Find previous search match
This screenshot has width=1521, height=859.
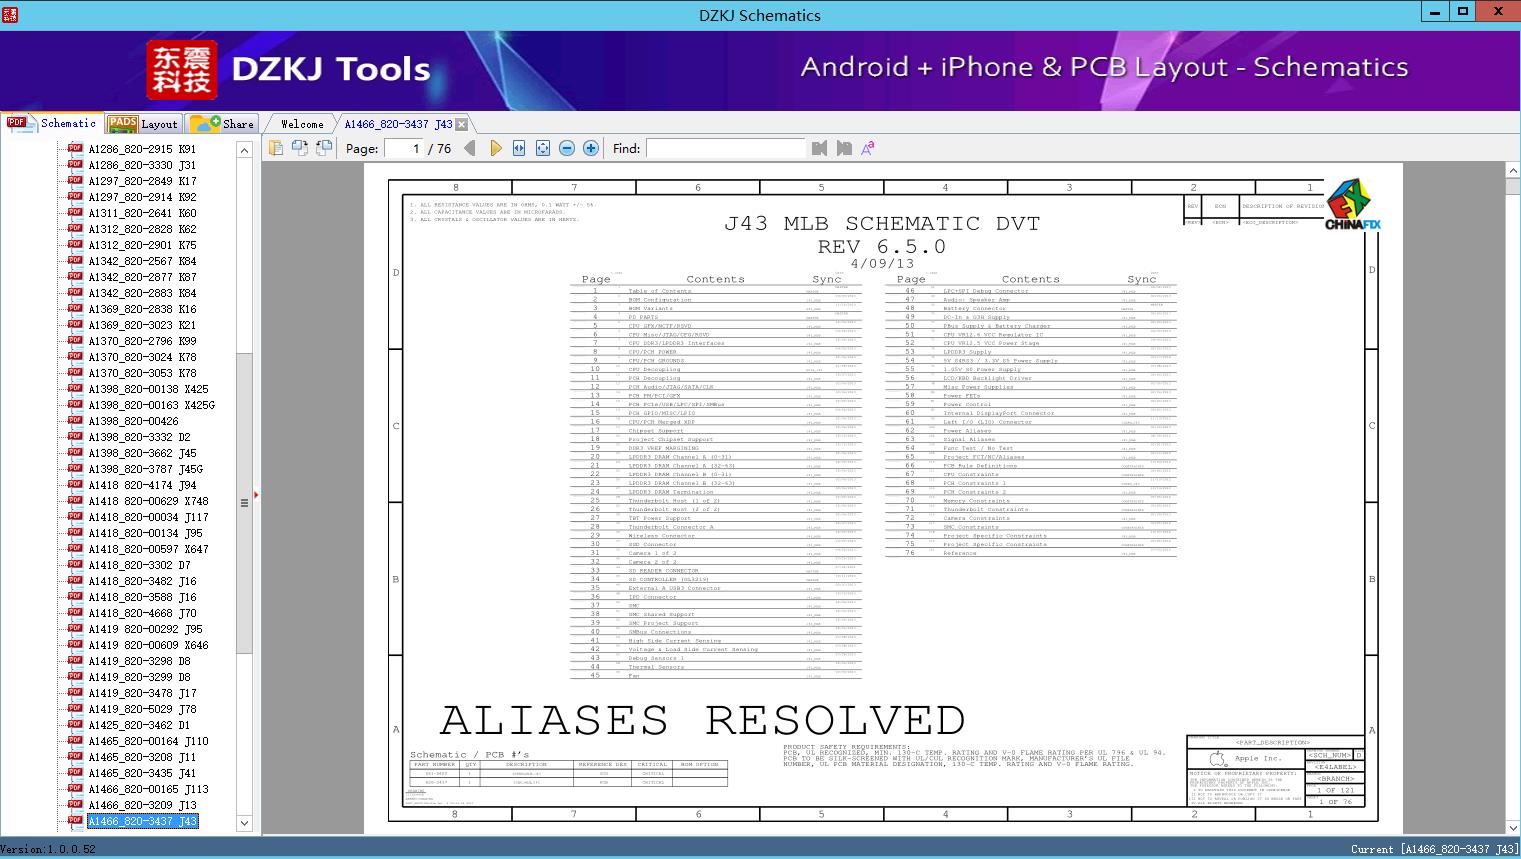tap(820, 148)
